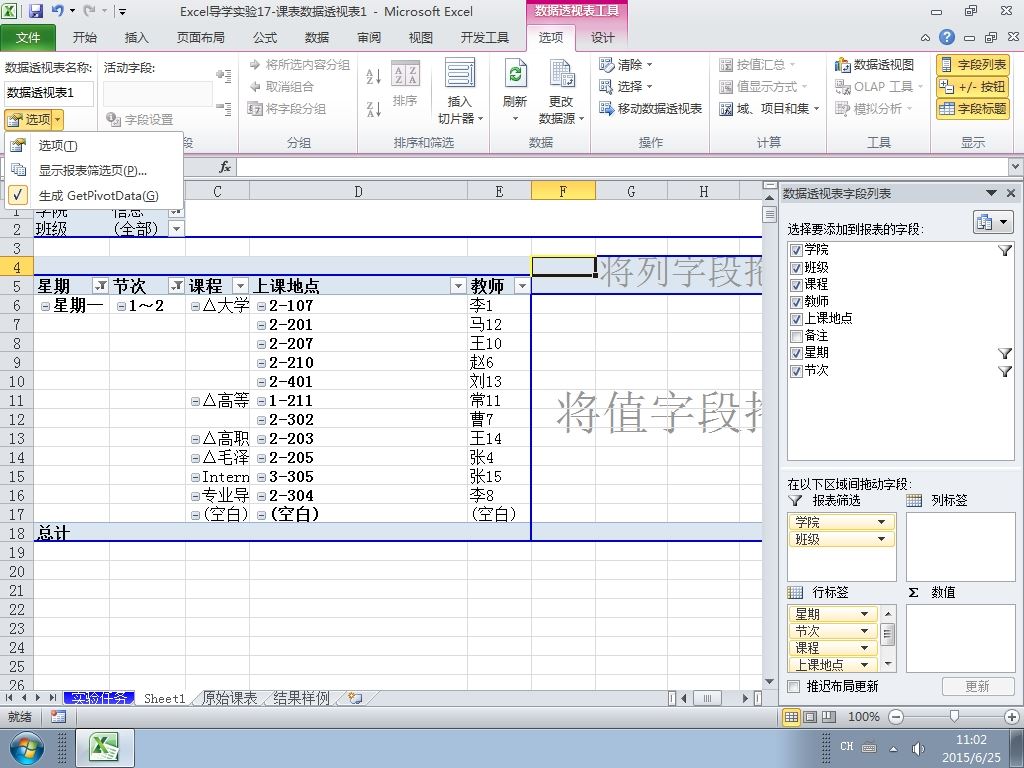The image size is (1024, 768).
Task: Click the 清除 (Clear) button
Action: click(x=626, y=65)
